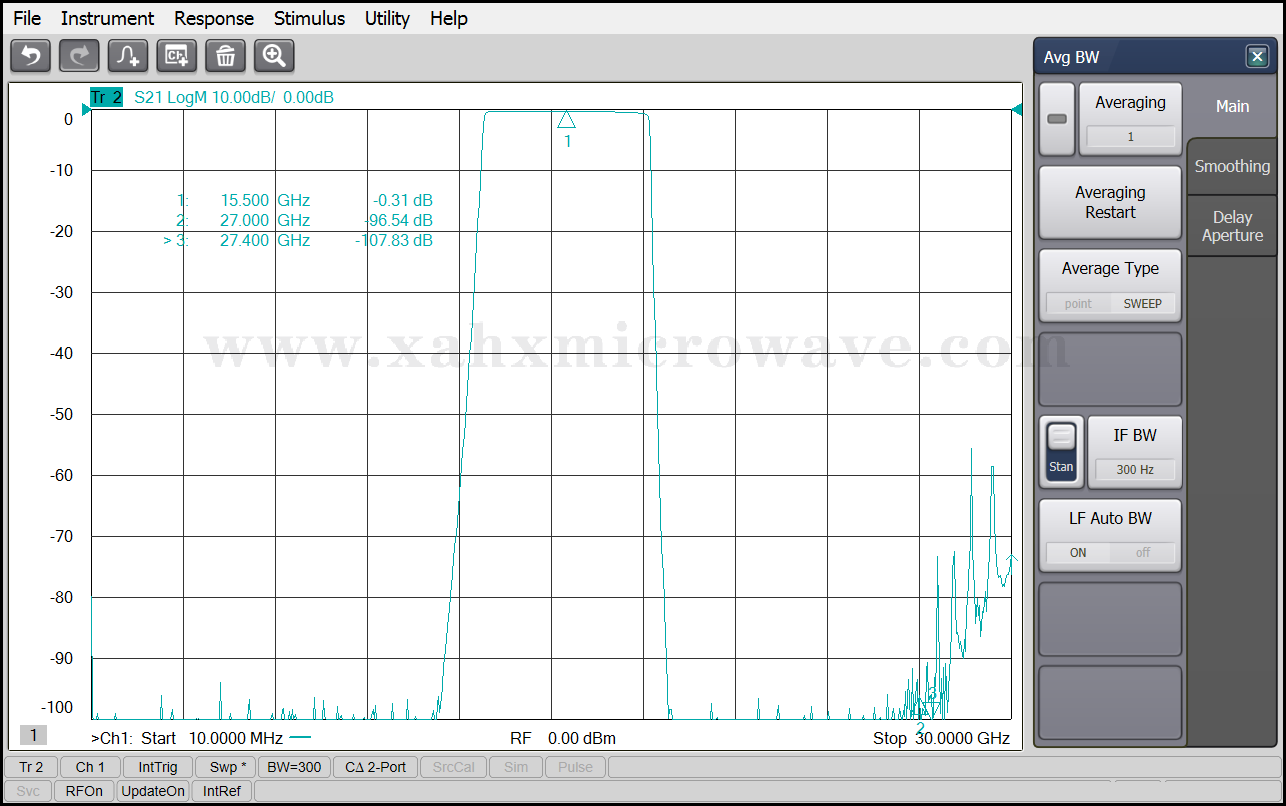Switch to the Smoothing tab
1286x806 pixels.
point(1232,166)
